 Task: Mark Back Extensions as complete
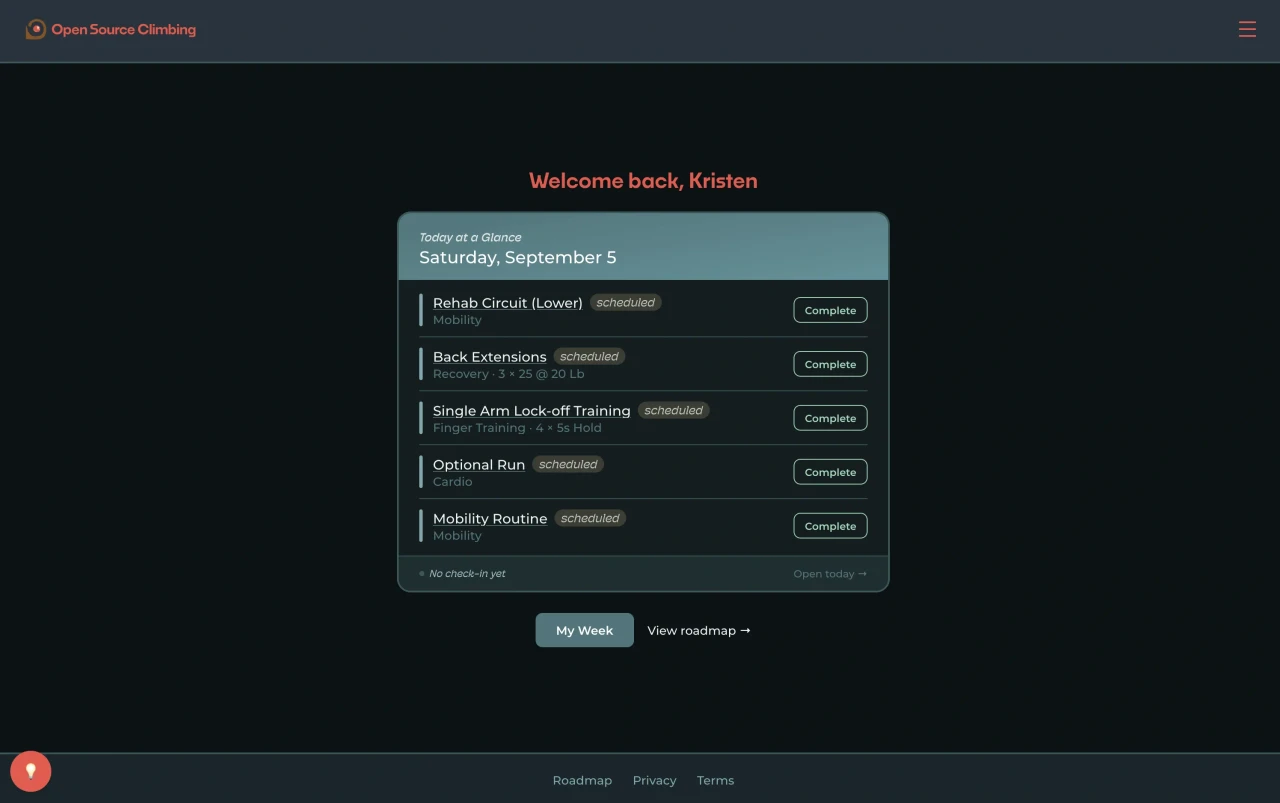(x=830, y=364)
